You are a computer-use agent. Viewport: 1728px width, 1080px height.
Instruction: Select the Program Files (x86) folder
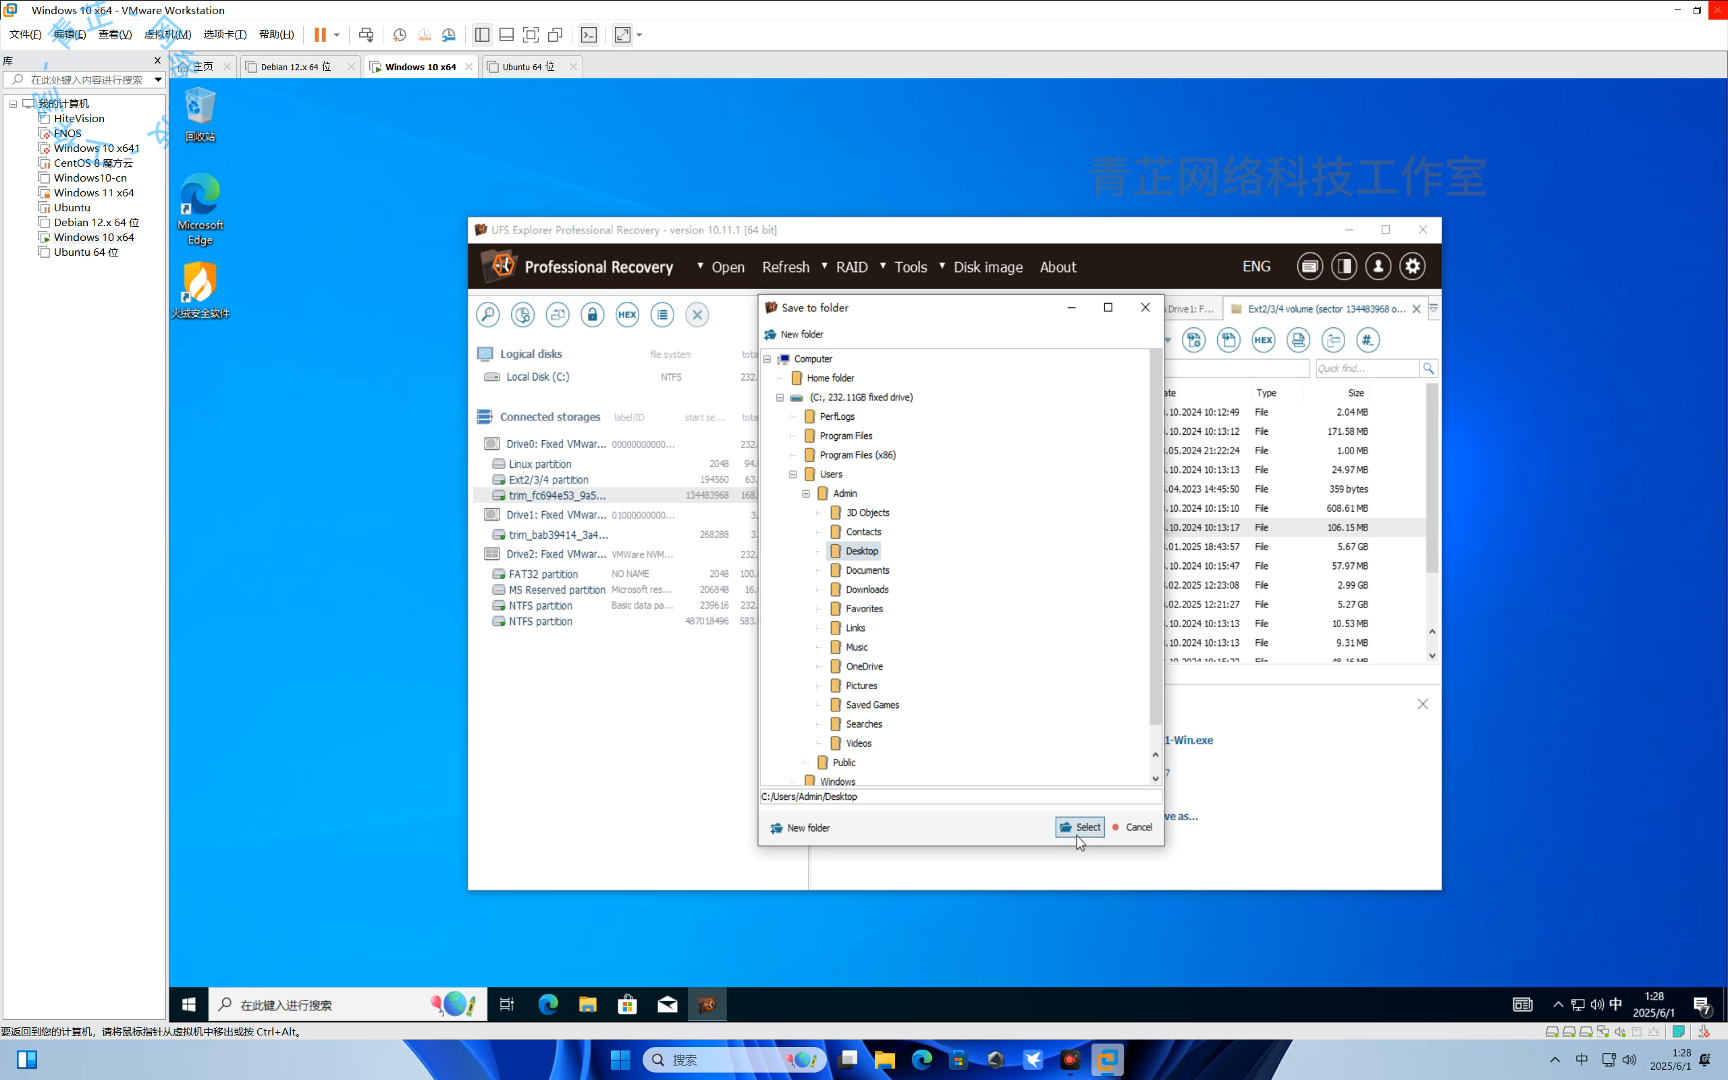857,455
